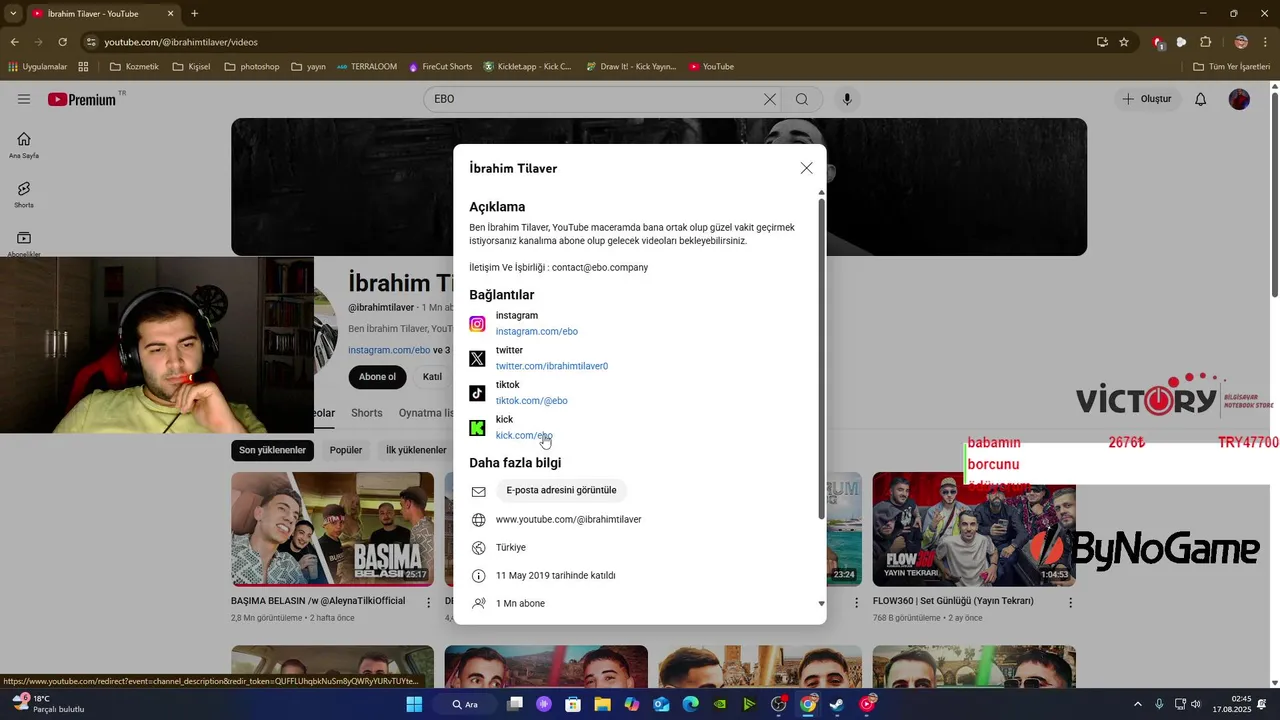Click '11 May 2019 tarihinde katıldı' text
The image size is (1280, 720).
(x=555, y=576)
